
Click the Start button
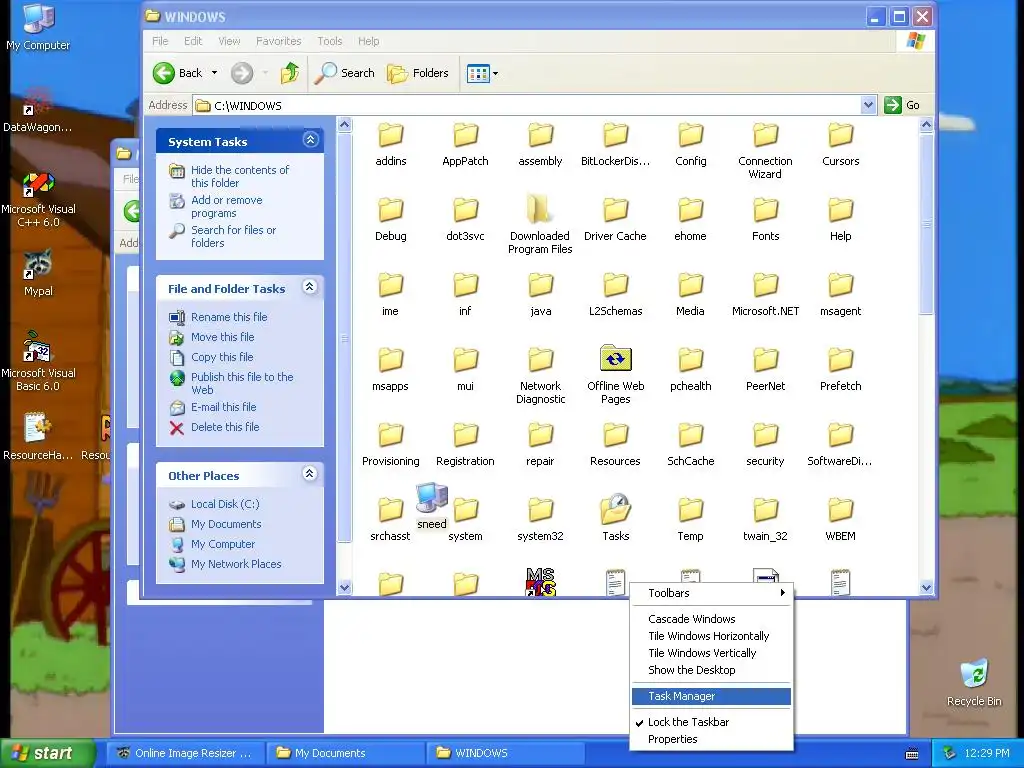point(47,753)
